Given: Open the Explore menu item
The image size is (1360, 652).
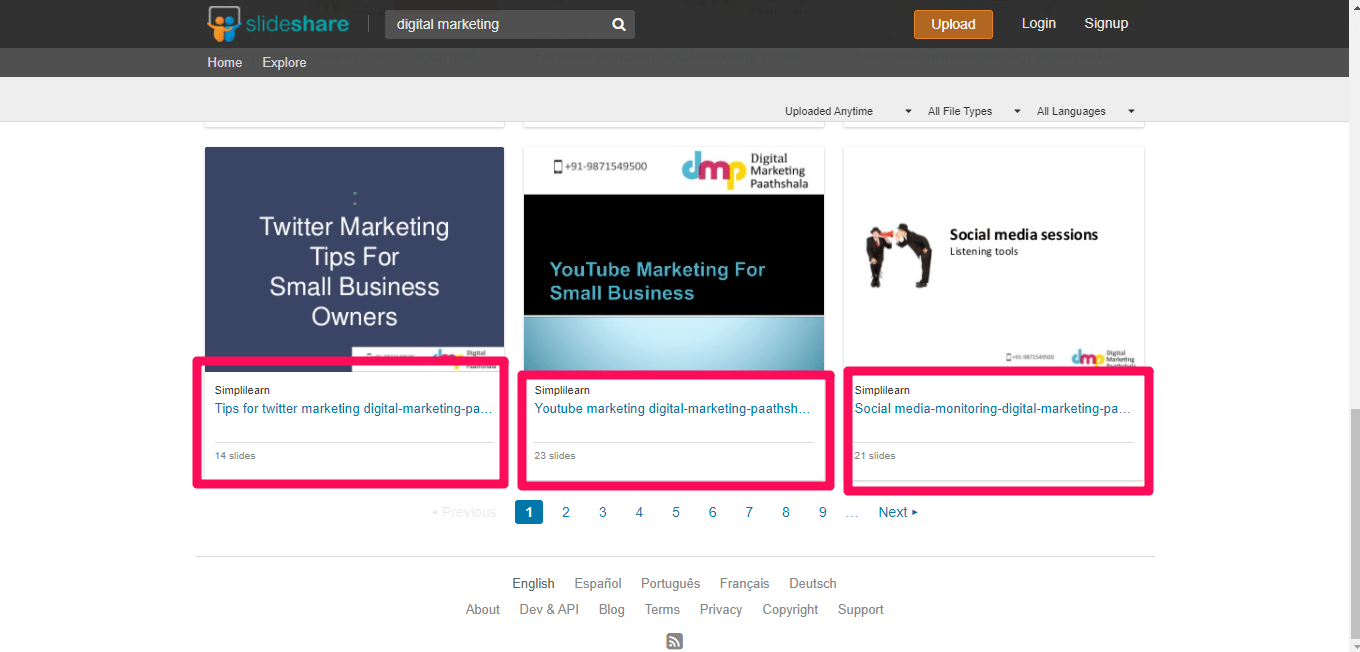Looking at the screenshot, I should click(x=284, y=62).
